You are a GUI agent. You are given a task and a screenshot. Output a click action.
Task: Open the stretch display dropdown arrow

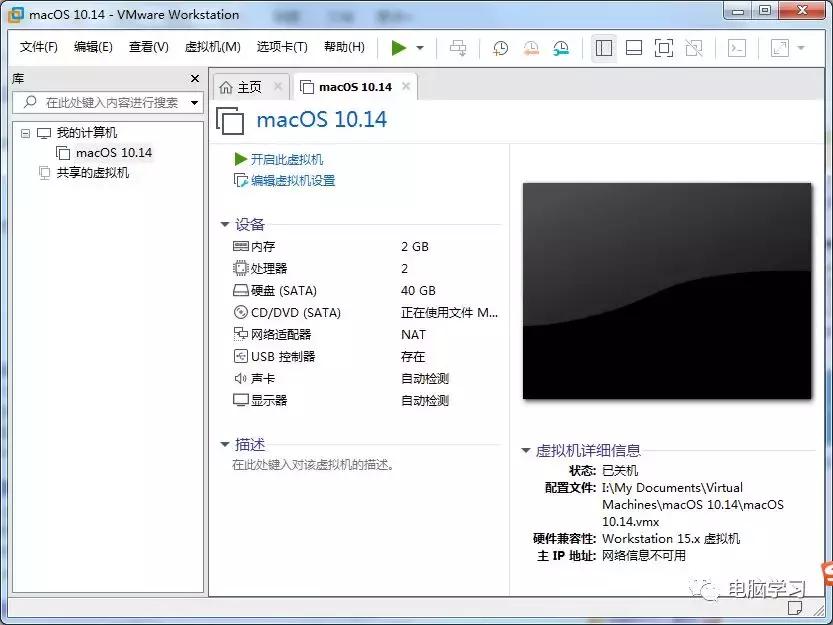click(x=801, y=48)
